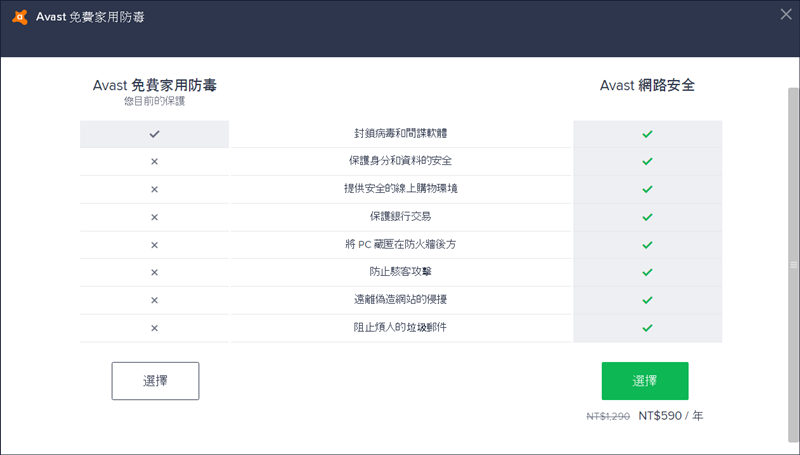Click the X mark beside 保護身分和資料的安全
This screenshot has height=455, width=800.
click(154, 161)
